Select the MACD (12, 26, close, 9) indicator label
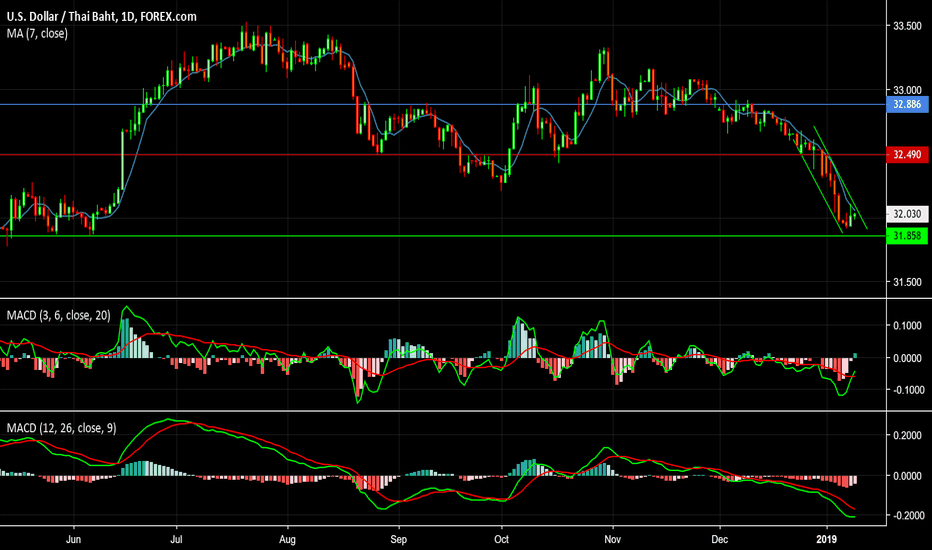The image size is (932, 550). (61, 428)
